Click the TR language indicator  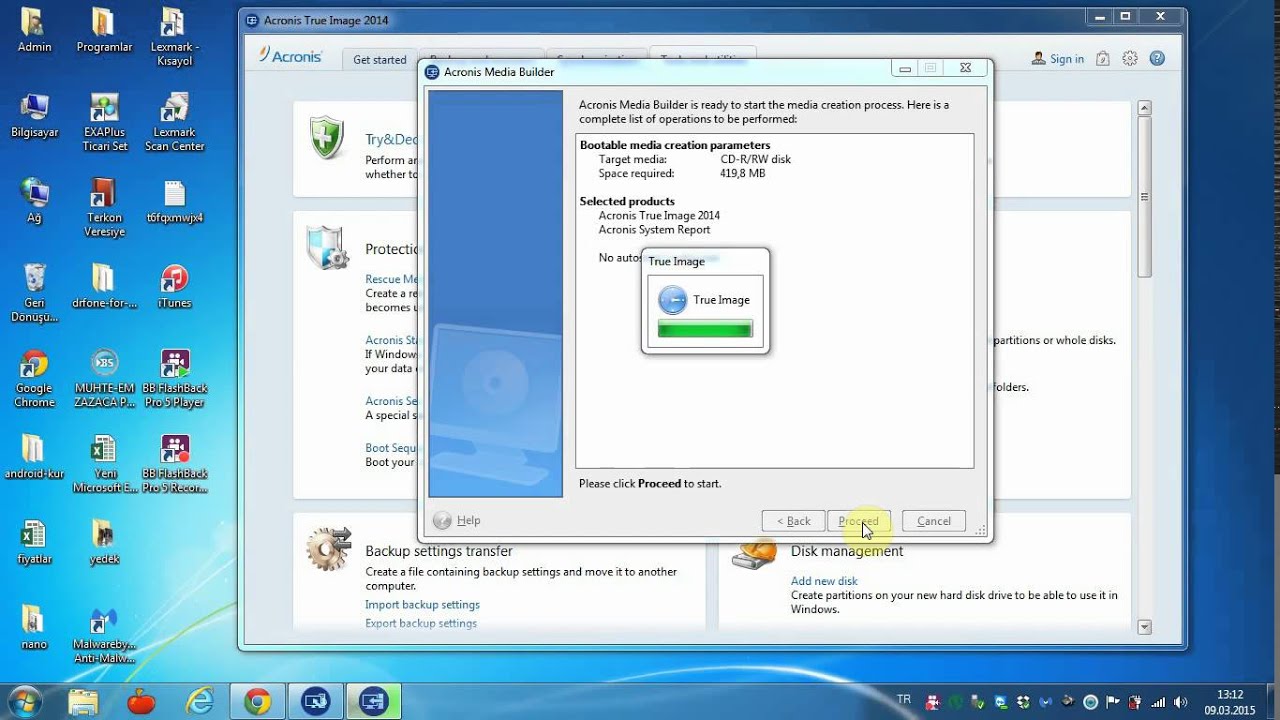pos(904,700)
